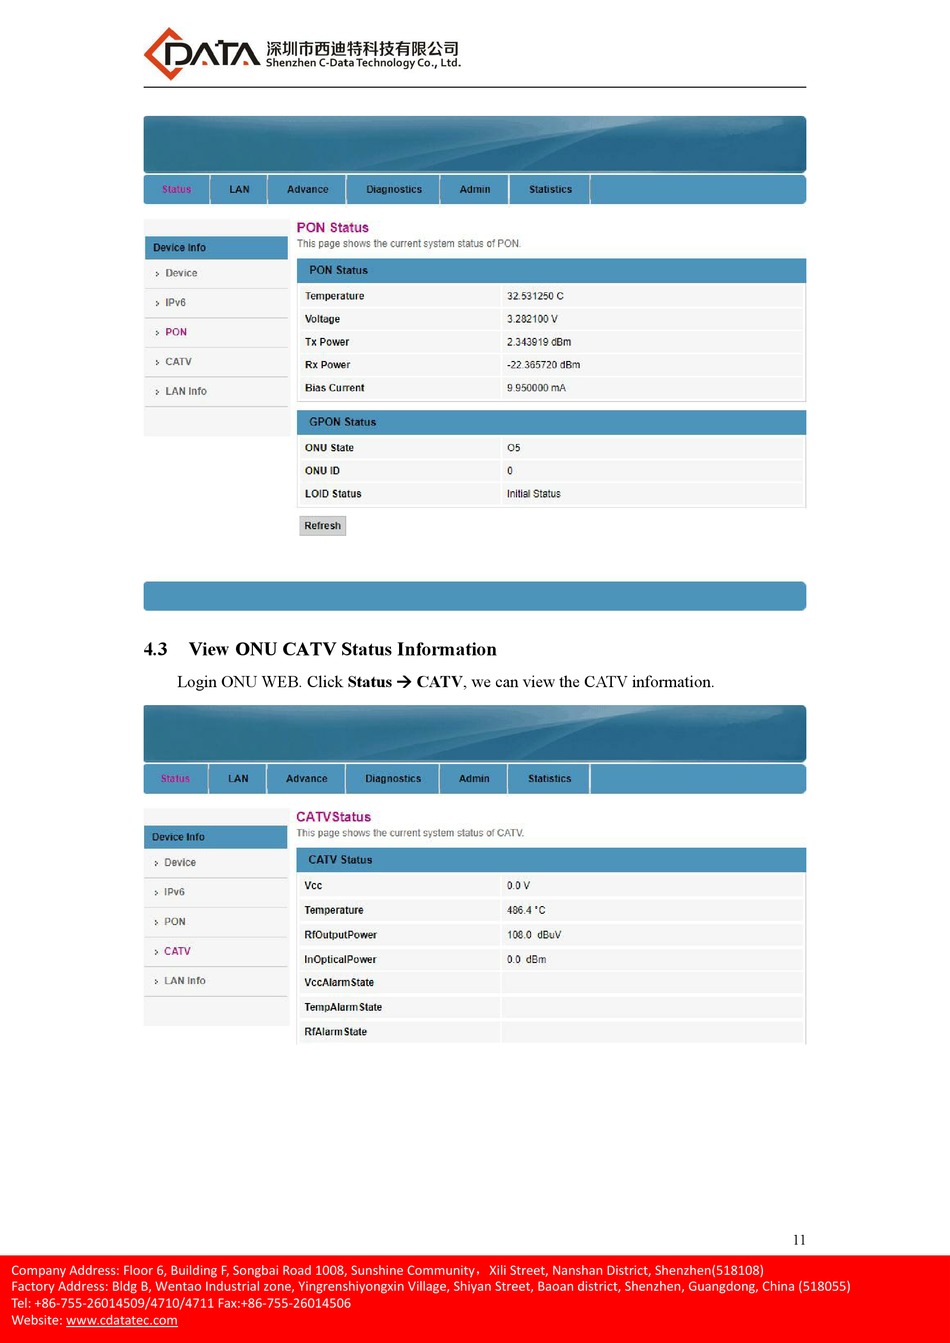
Task: Select CATV temperature value '486.4 °C'
Action: 526,911
